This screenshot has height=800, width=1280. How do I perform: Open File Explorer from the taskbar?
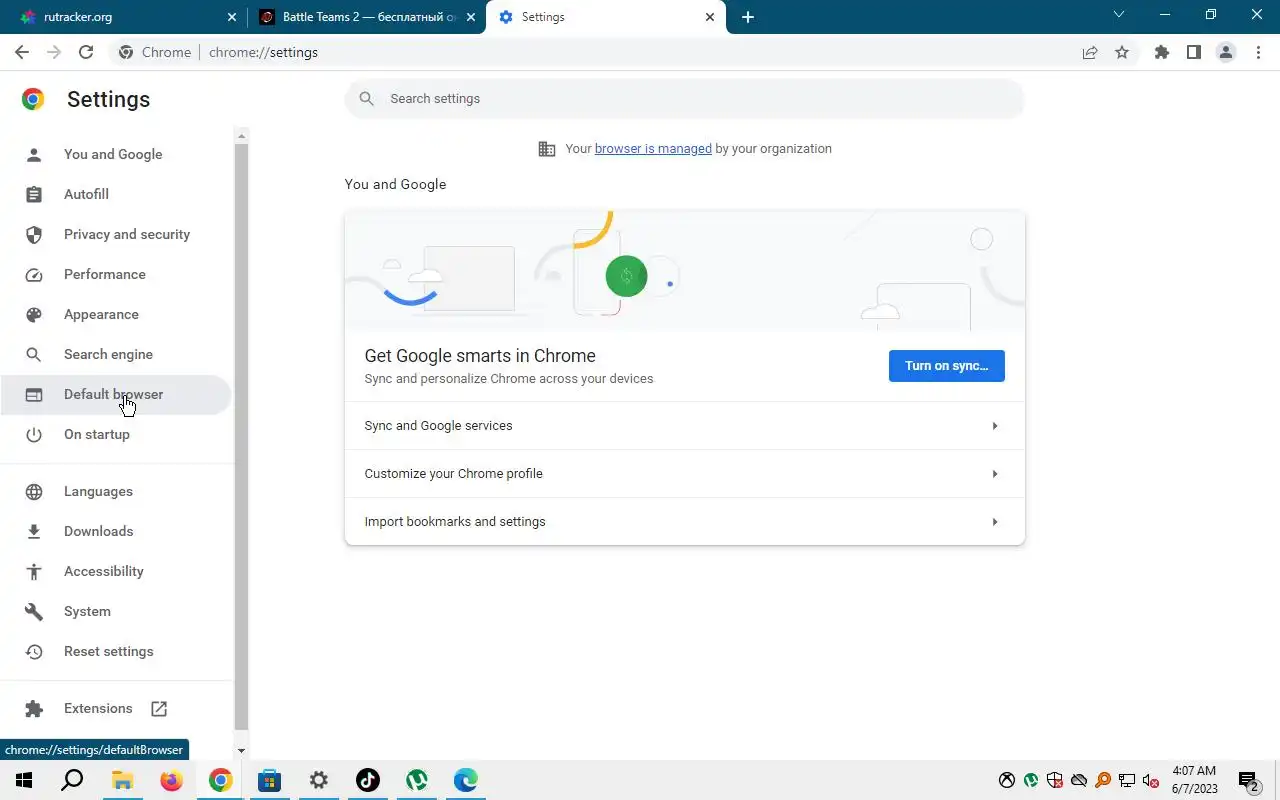122,780
